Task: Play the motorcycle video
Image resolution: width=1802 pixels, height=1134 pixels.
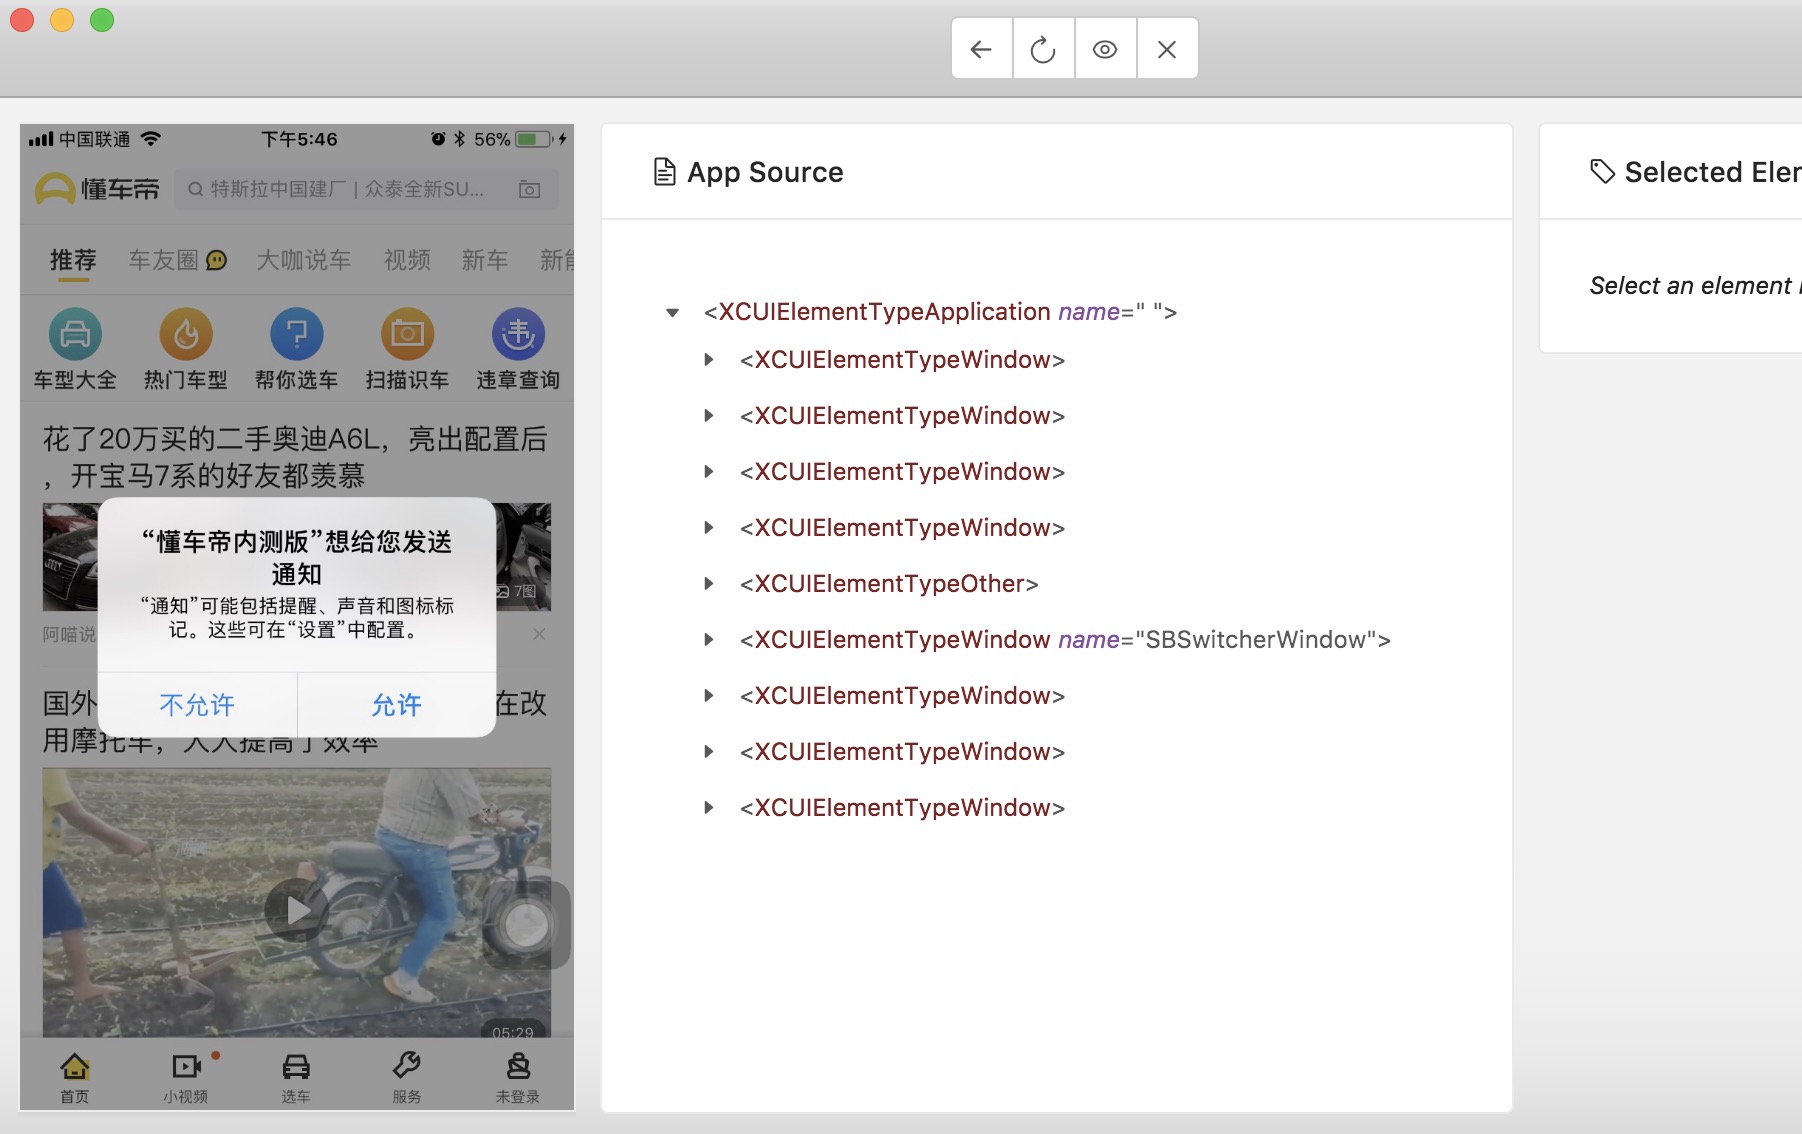Action: [x=297, y=910]
